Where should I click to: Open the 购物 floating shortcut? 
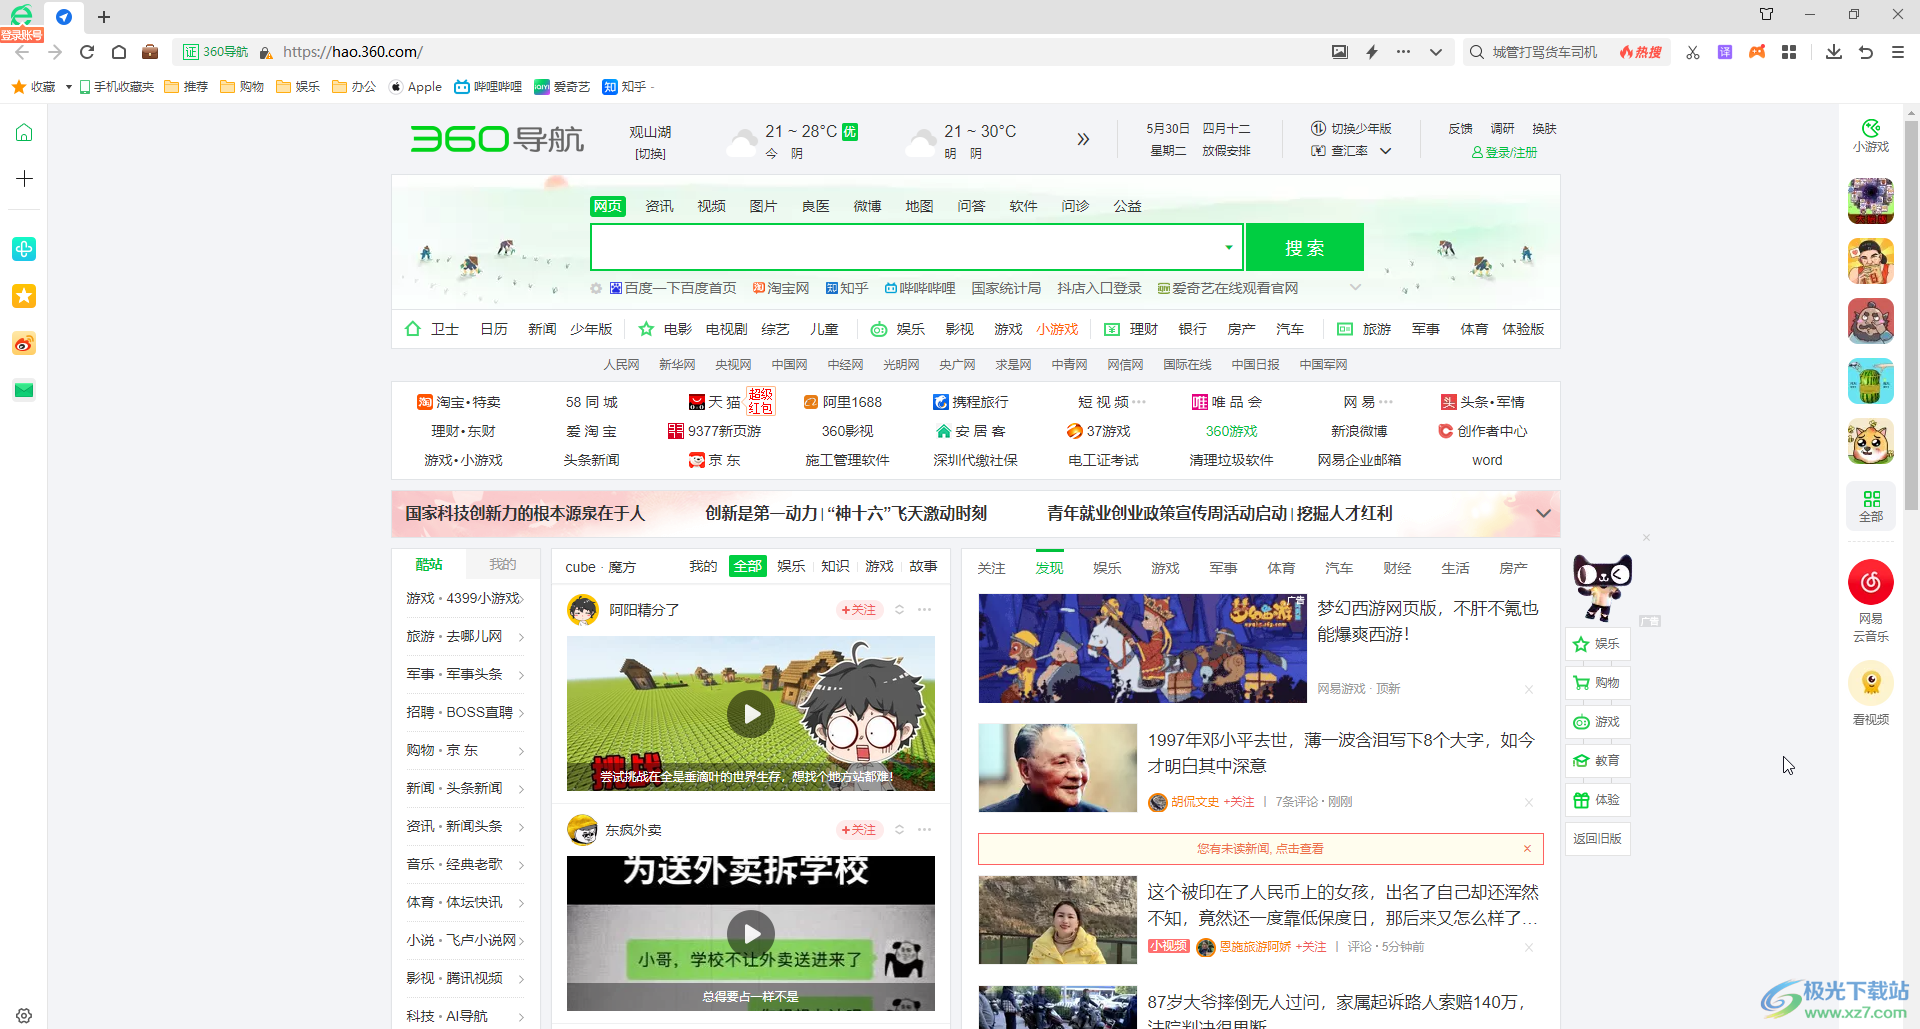1597,682
